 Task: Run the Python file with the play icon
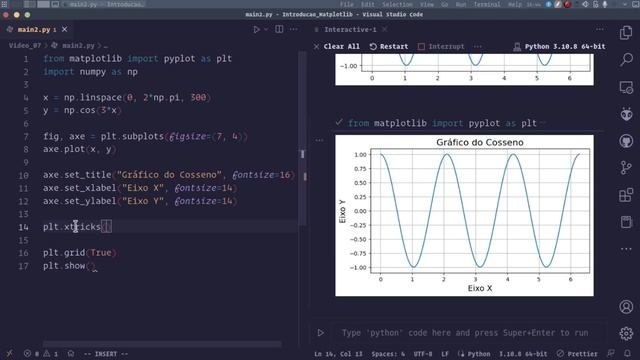tap(256, 29)
